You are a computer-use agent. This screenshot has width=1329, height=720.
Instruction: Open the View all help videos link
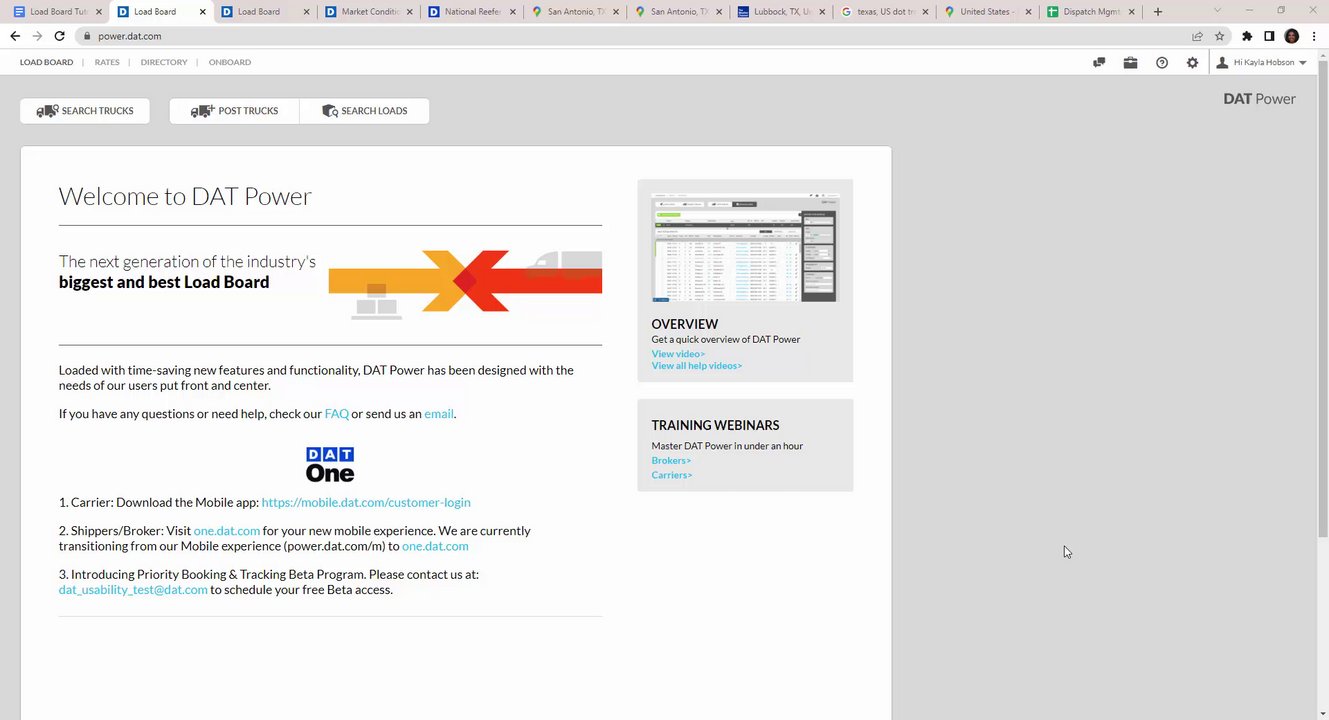pyautogui.click(x=697, y=366)
